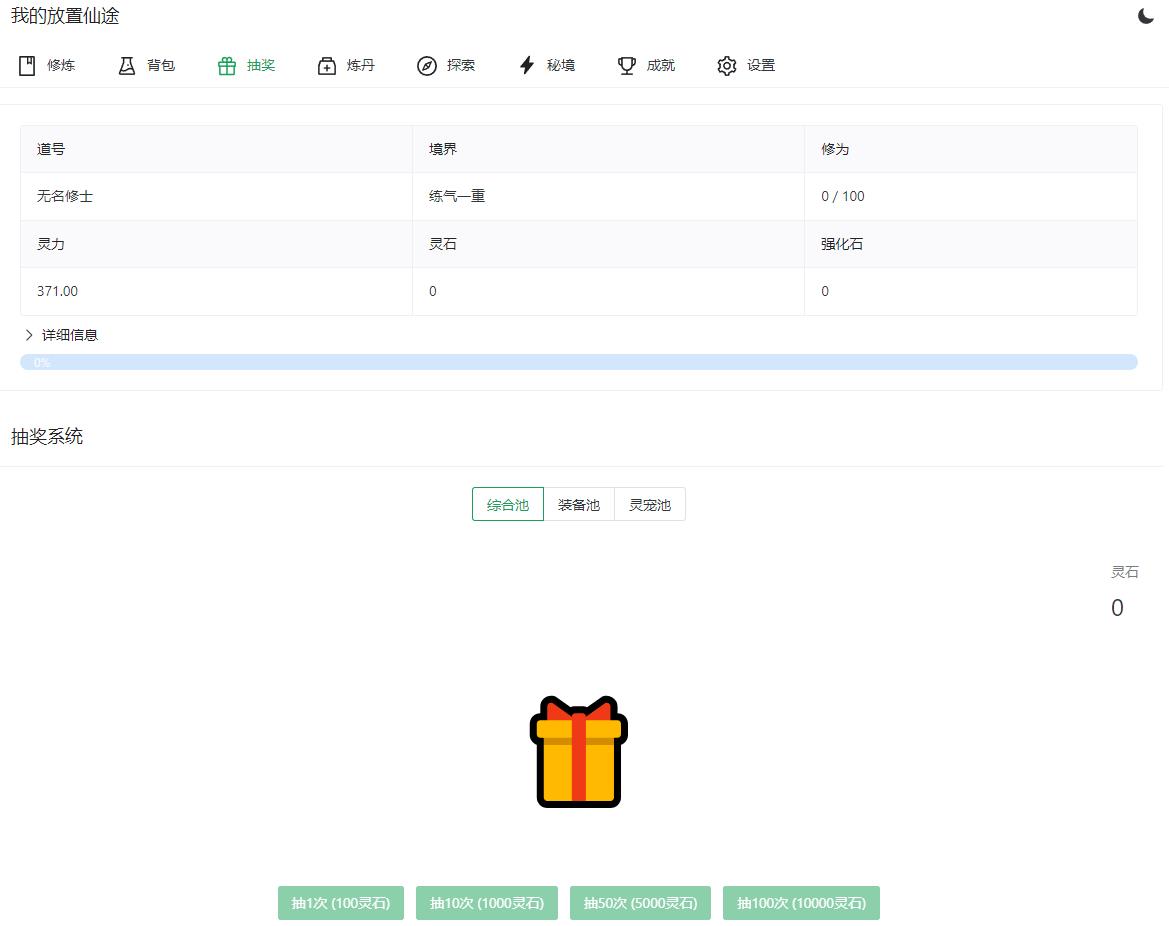
Task: Click the 练气一重 realm cell
Action: tap(608, 196)
